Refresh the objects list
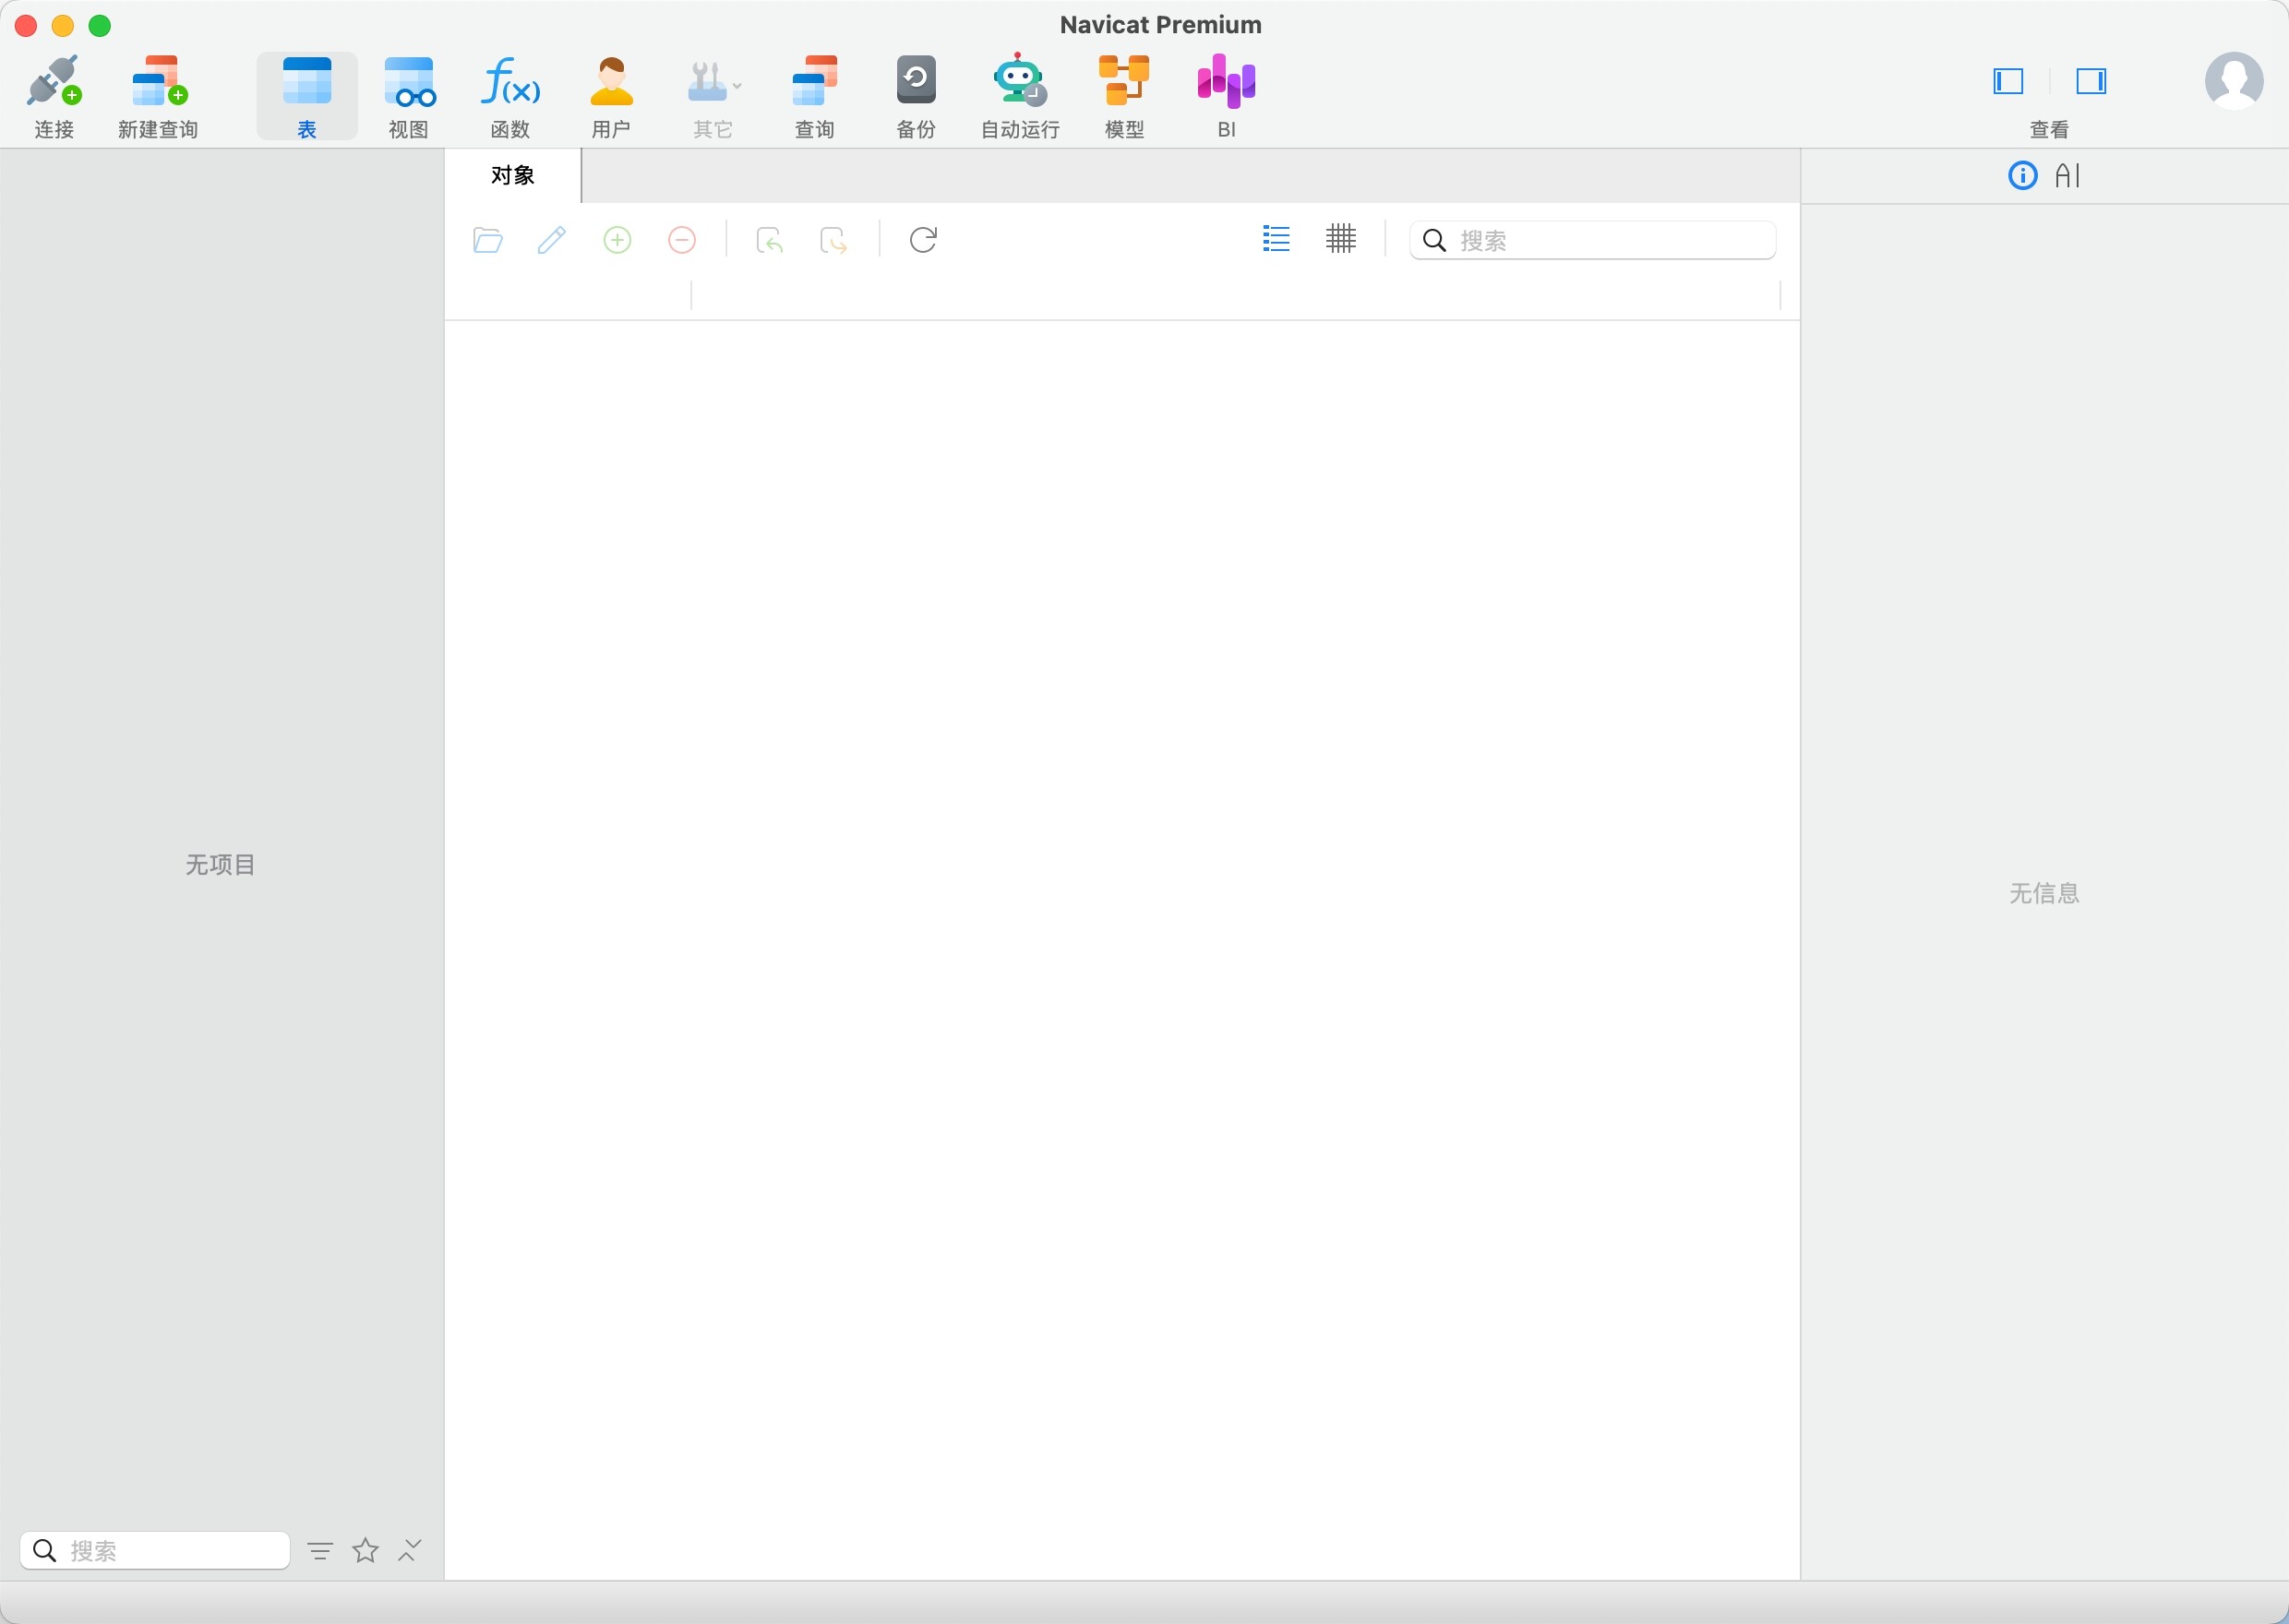The height and width of the screenshot is (1624, 2289). click(x=923, y=240)
